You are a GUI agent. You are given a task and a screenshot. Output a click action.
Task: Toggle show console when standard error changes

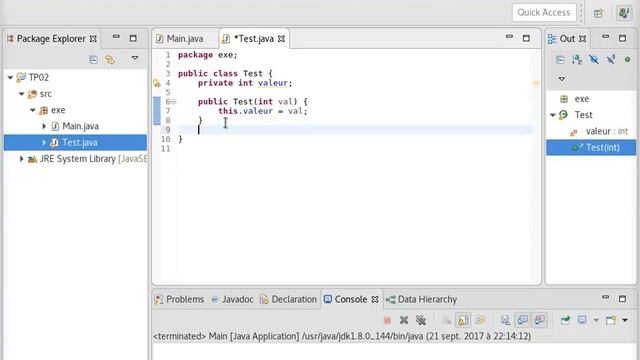coord(540,320)
